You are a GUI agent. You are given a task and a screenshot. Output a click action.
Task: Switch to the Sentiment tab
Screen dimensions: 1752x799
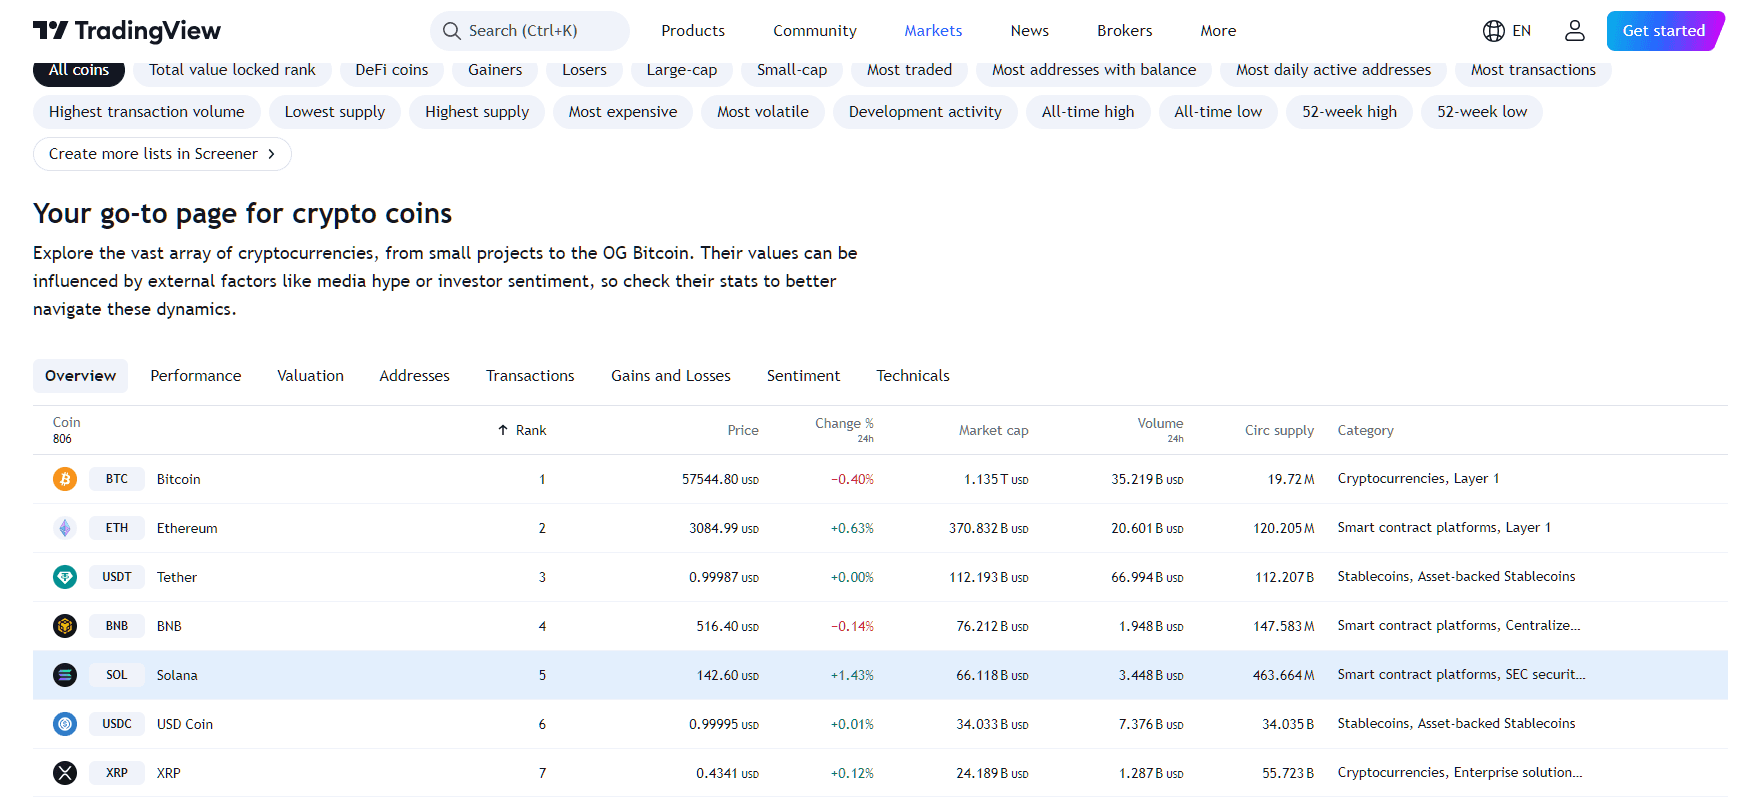803,376
